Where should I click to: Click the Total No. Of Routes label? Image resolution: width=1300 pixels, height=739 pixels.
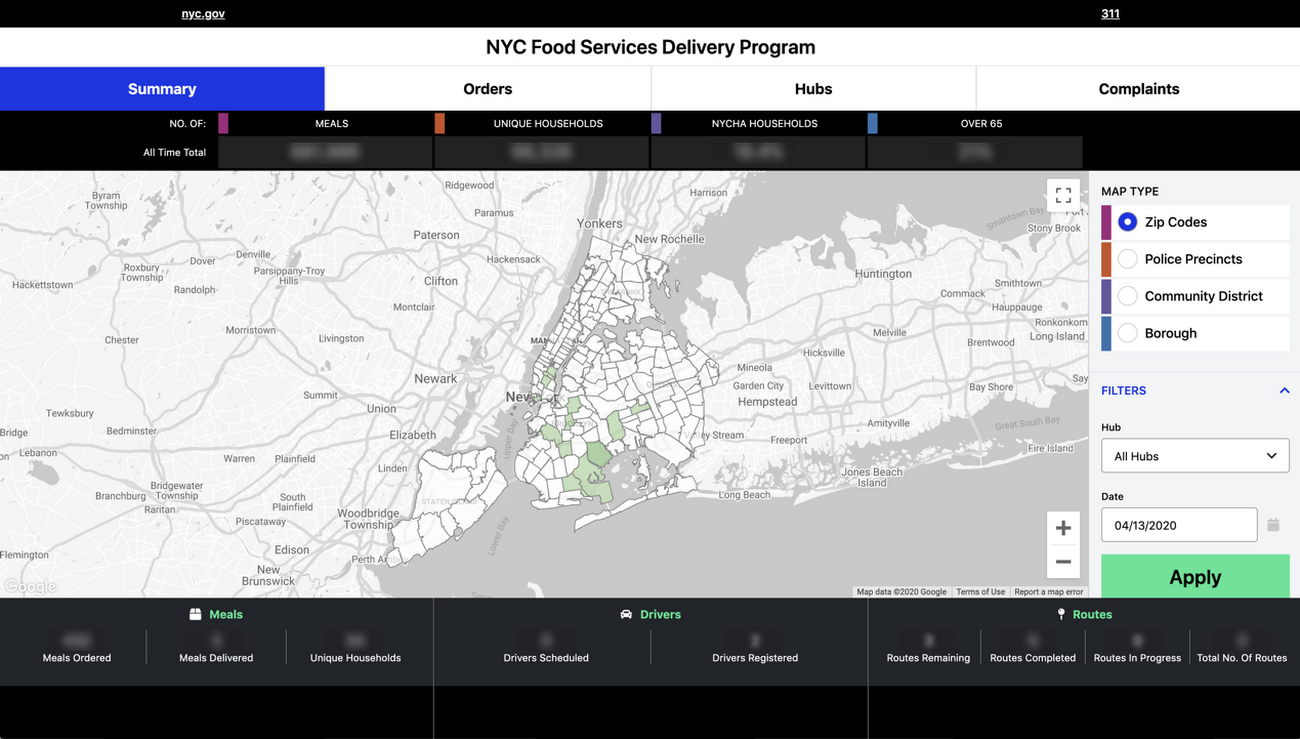1242,658
